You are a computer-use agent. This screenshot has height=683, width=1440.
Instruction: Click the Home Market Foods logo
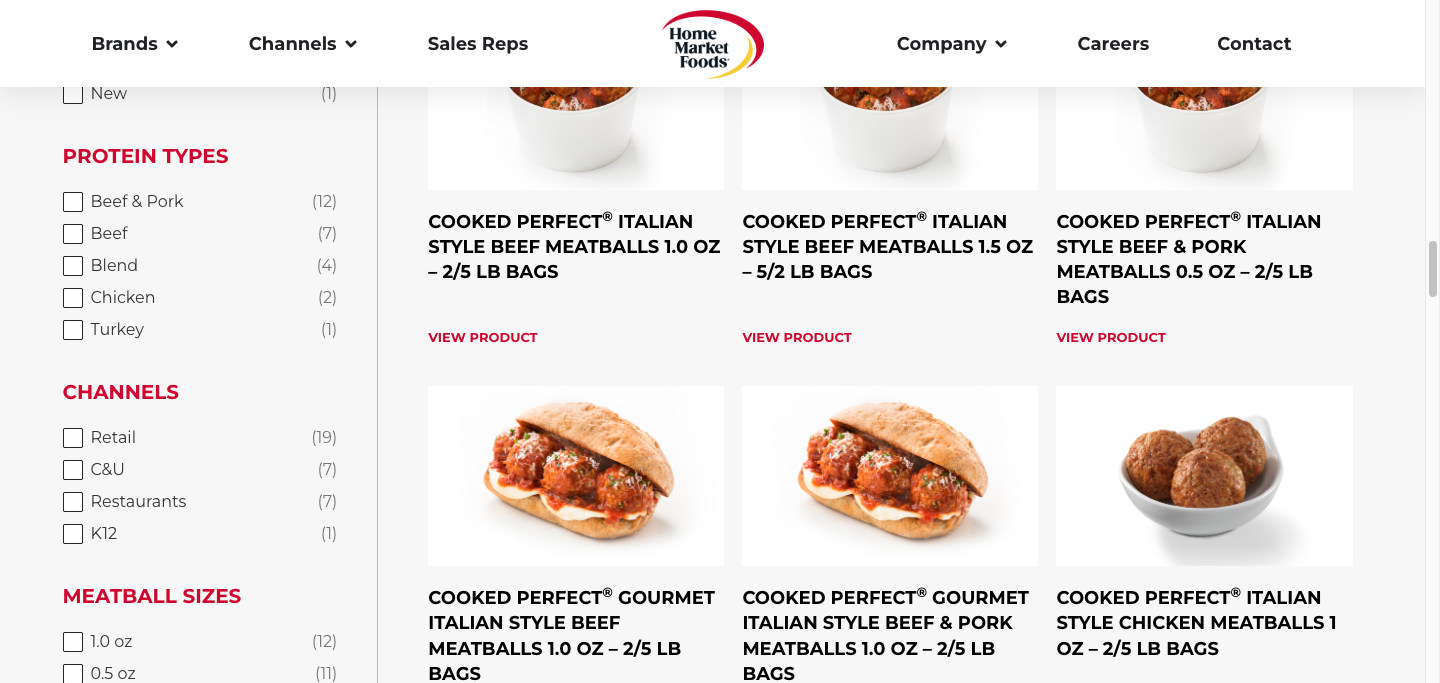tap(713, 44)
